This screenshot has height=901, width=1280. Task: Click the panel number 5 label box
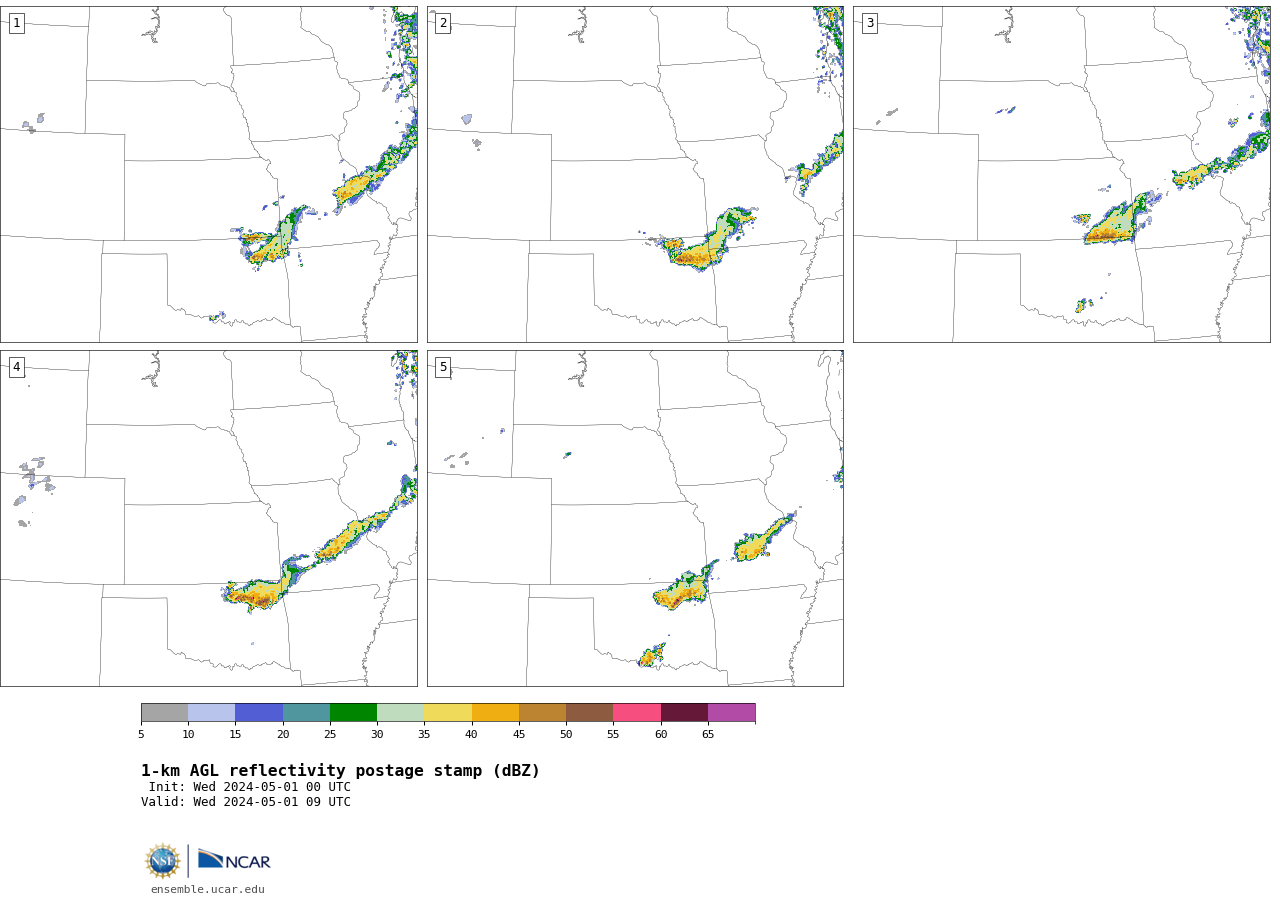point(443,367)
